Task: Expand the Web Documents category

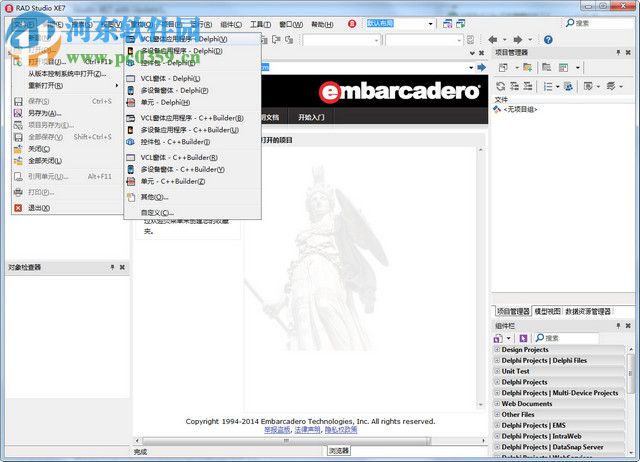Action: point(497,403)
